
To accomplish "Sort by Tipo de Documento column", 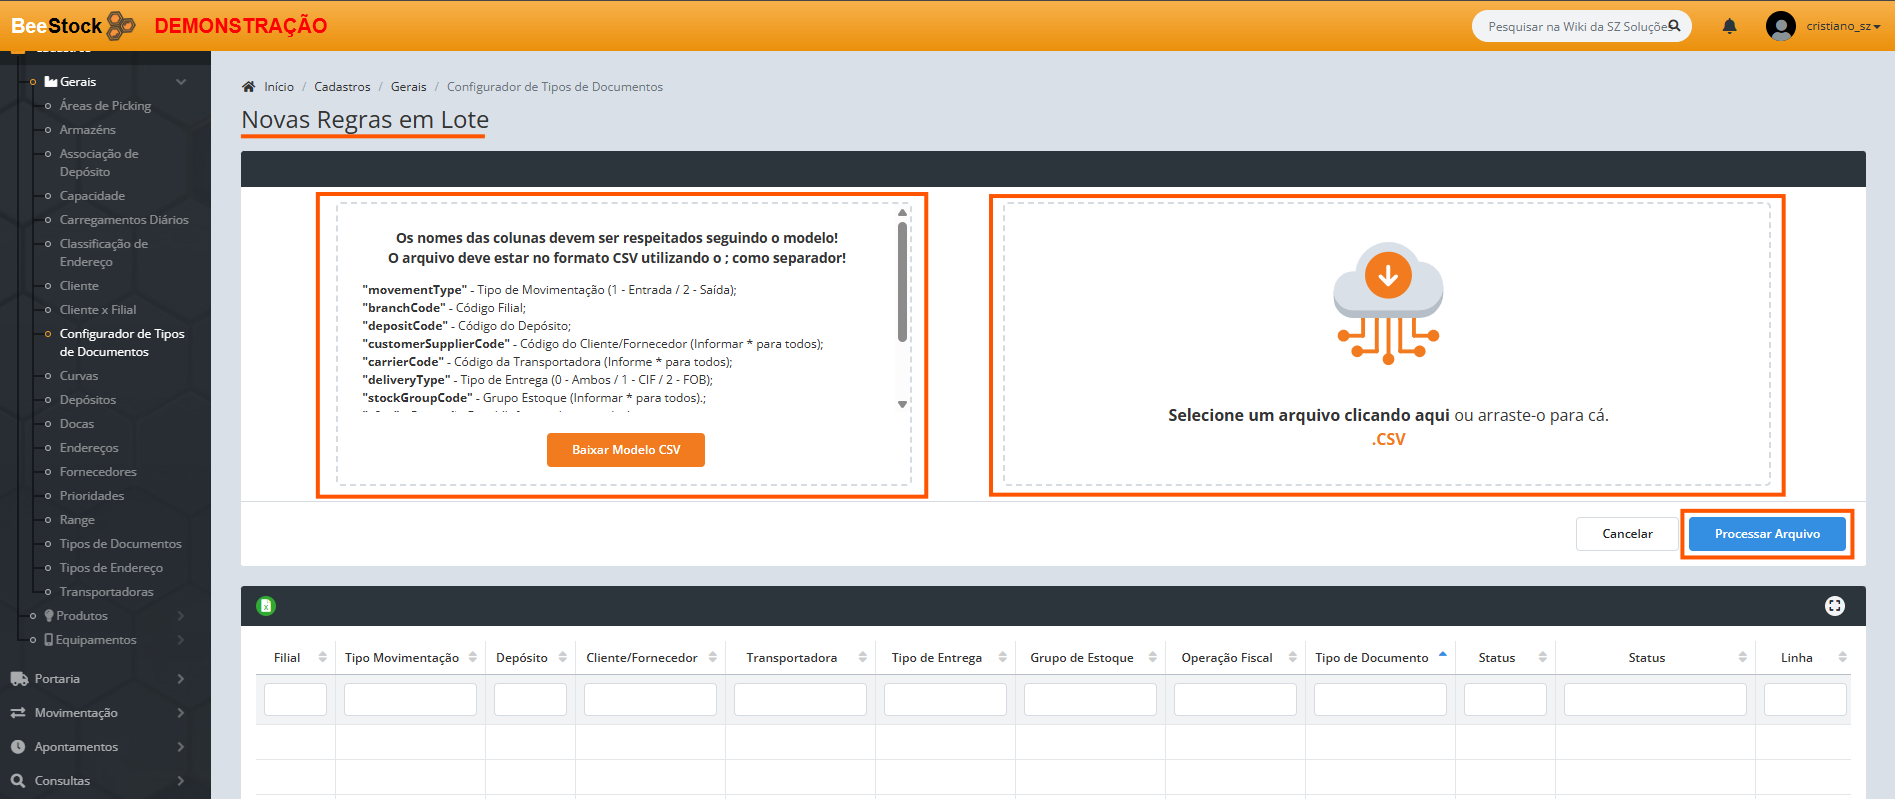I will (x=1371, y=658).
